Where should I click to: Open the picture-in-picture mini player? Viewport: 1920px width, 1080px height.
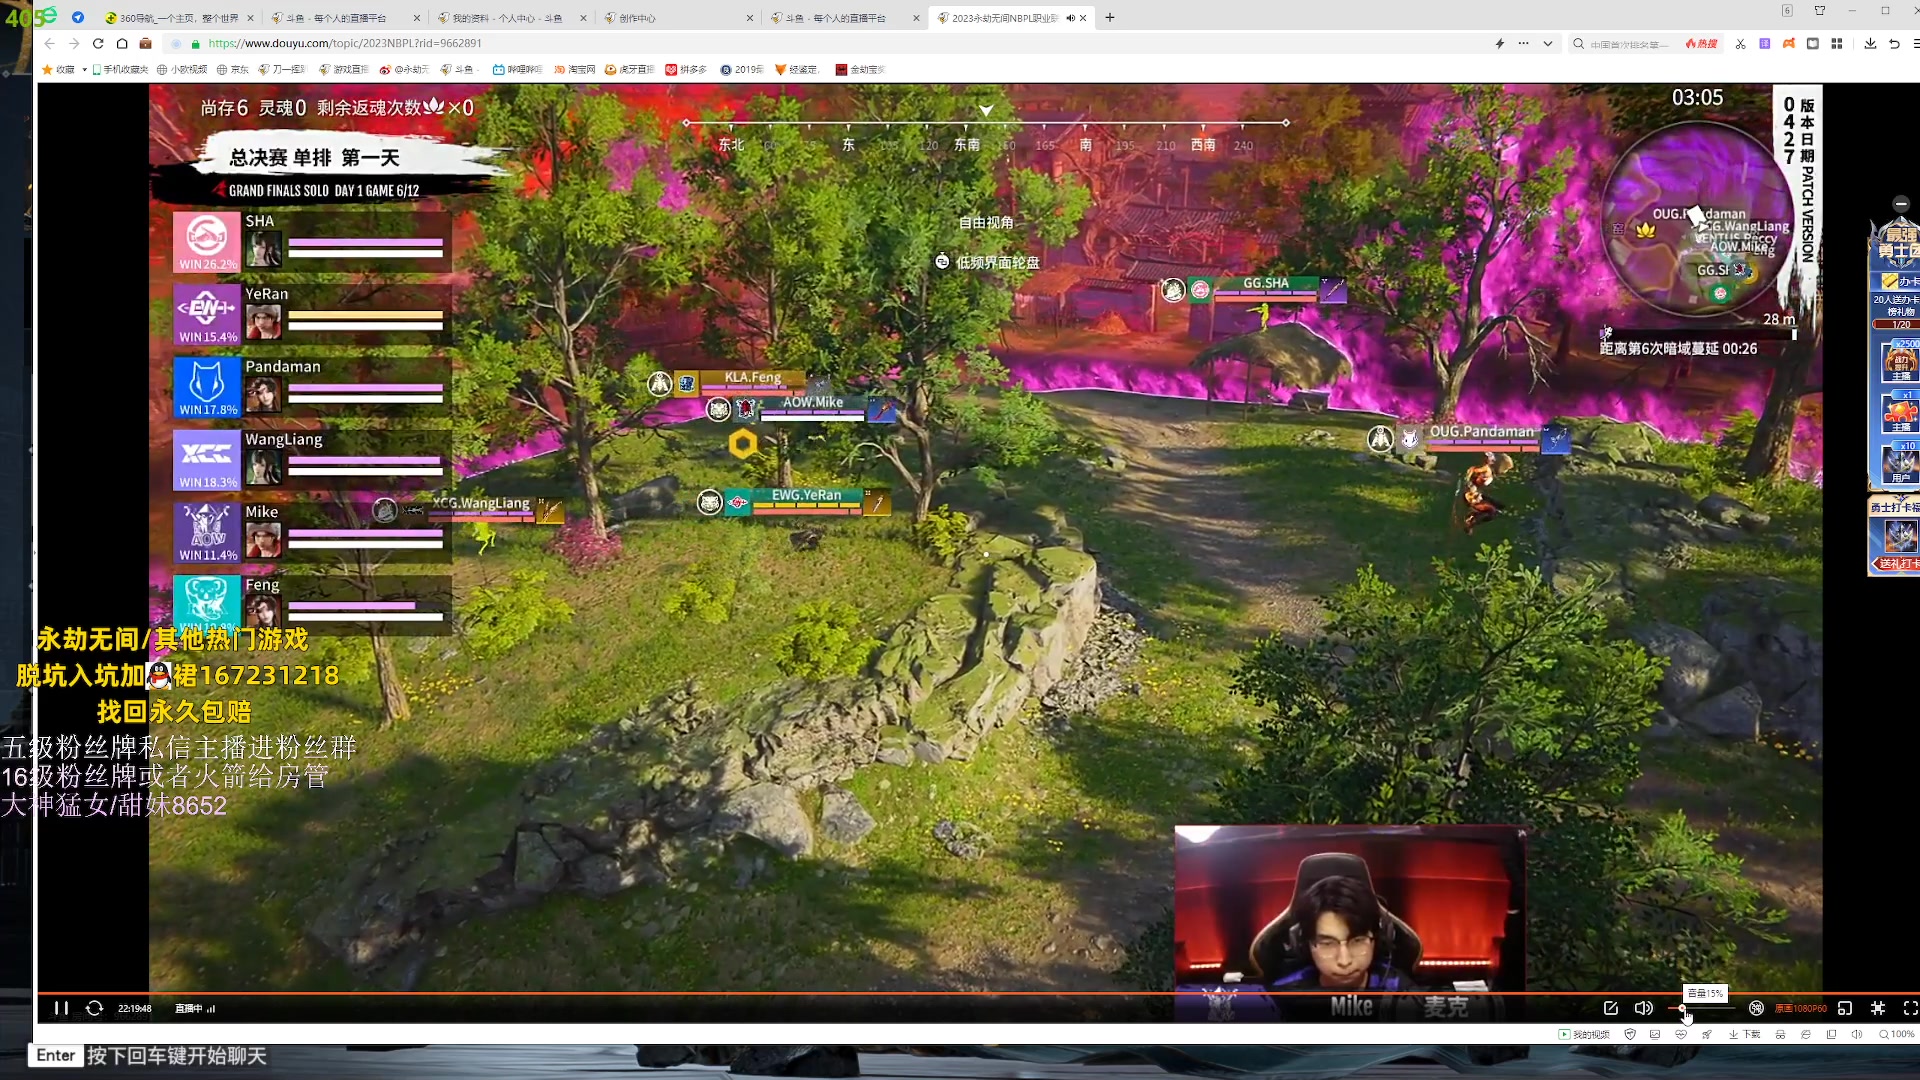point(1845,1008)
